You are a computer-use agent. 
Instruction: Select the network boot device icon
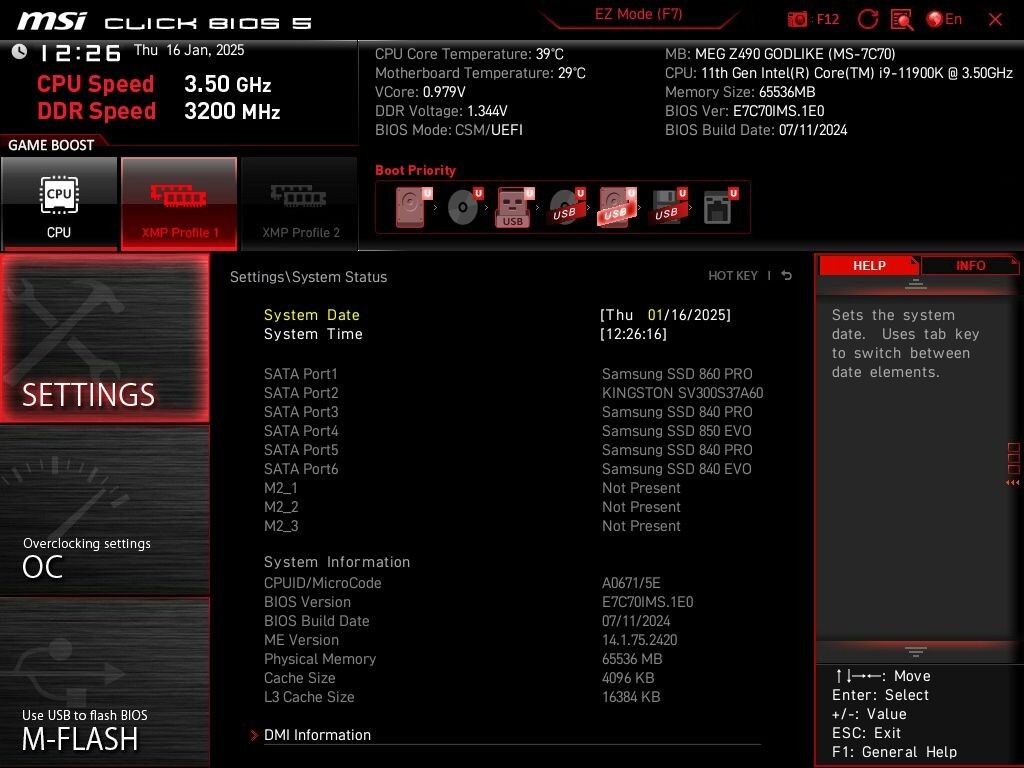(720, 207)
